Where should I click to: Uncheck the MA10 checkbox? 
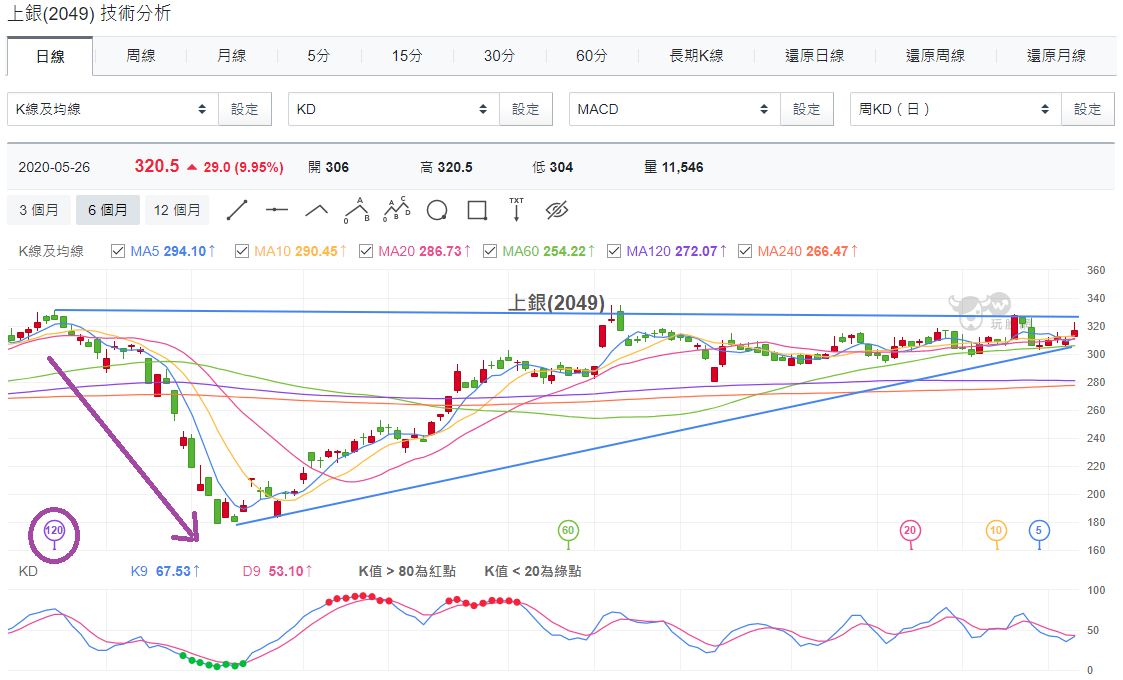(x=242, y=251)
